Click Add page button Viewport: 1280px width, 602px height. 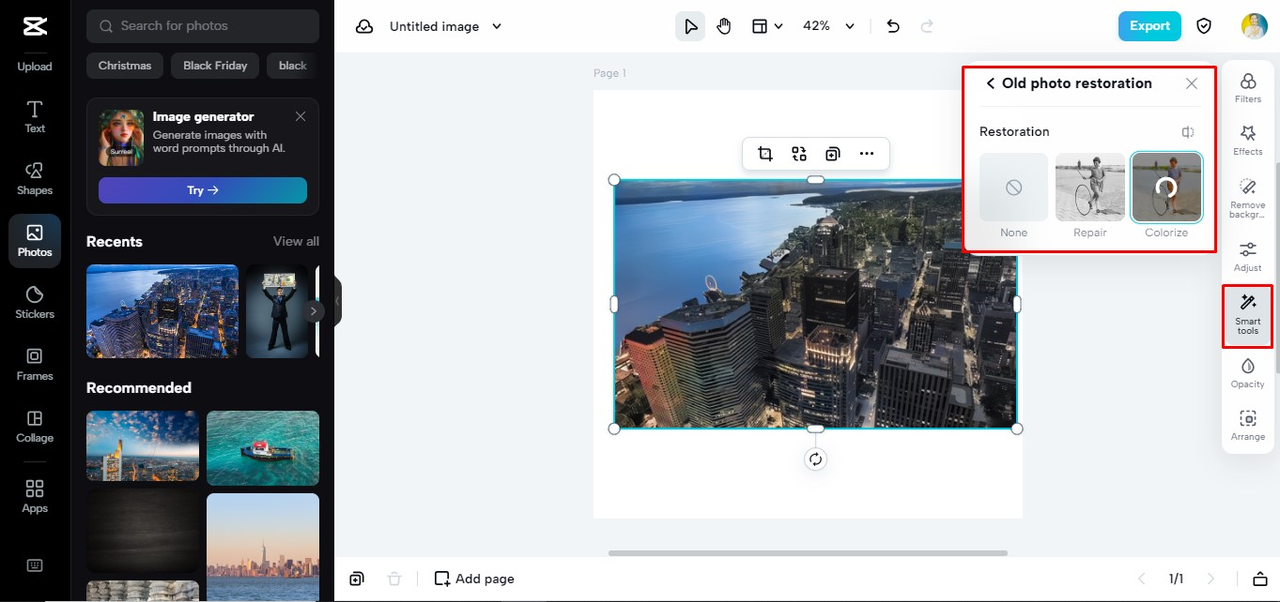(475, 579)
